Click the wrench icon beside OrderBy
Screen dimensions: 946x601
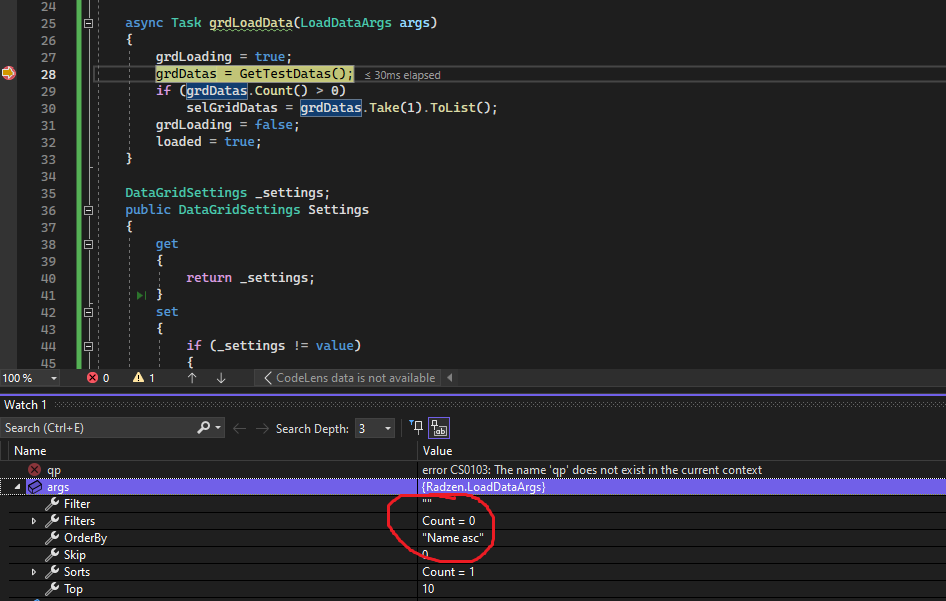click(52, 537)
